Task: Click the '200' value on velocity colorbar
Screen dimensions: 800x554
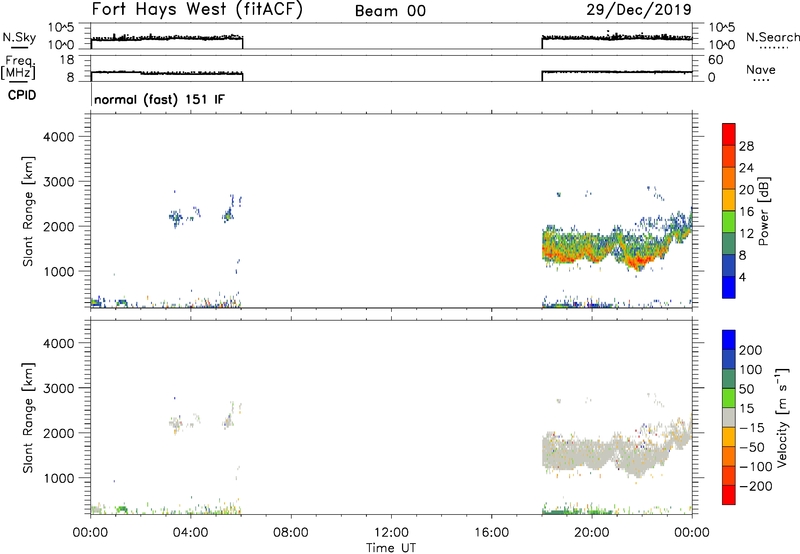Action: click(751, 350)
